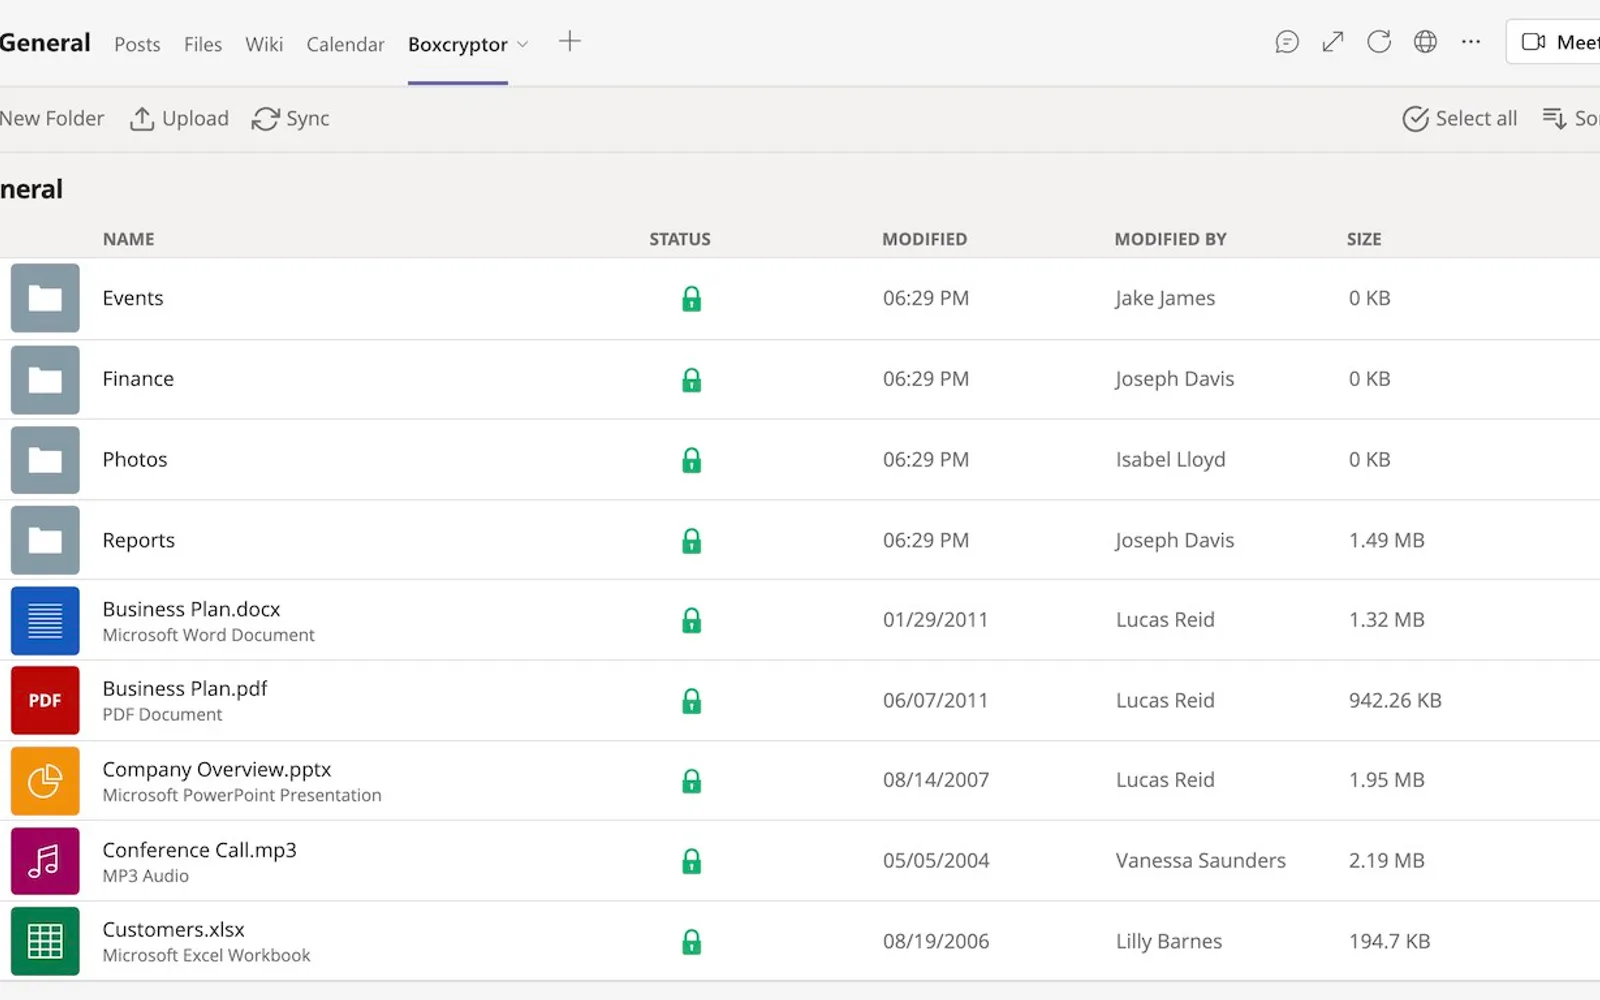The image size is (1600, 1000).
Task: Sort by the SIZE column header
Action: [x=1364, y=239]
